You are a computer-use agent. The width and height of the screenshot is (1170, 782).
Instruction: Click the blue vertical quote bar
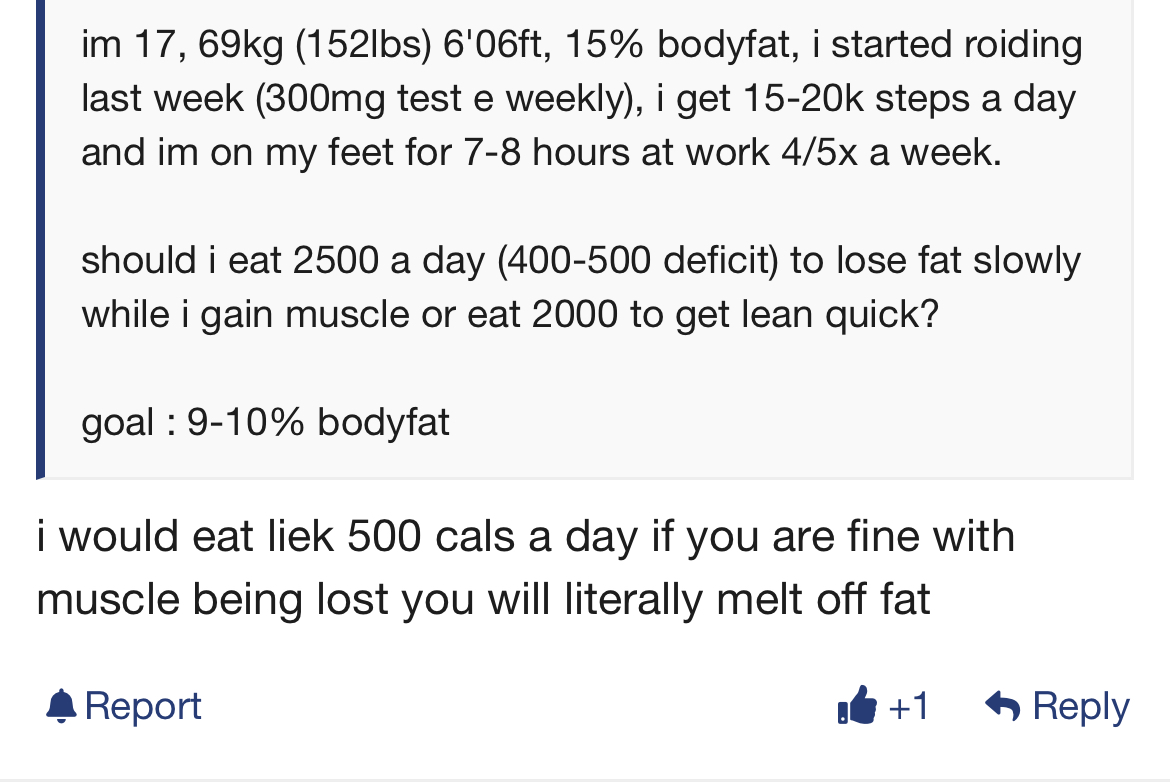pyautogui.click(x=40, y=240)
